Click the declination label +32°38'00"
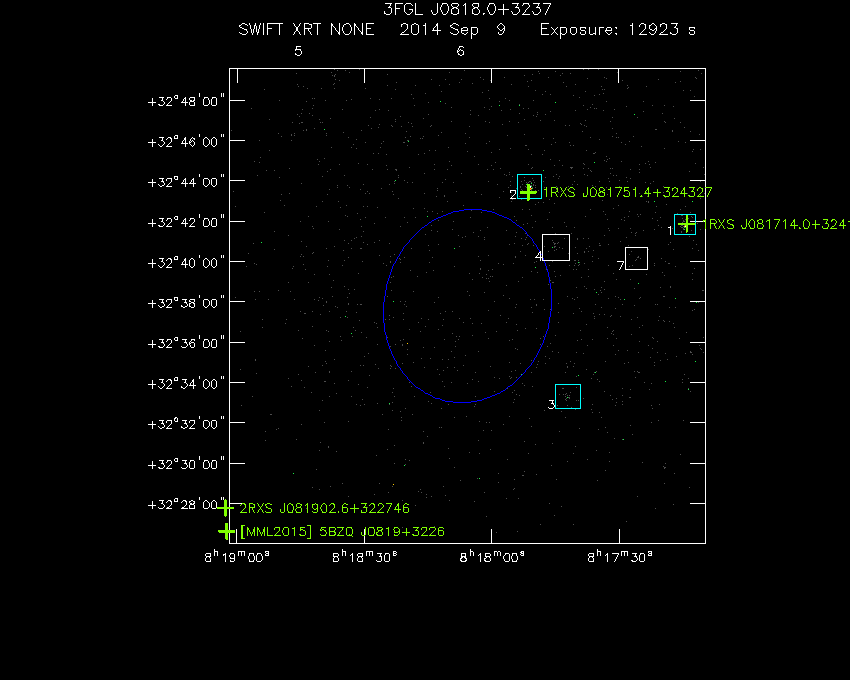This screenshot has height=680, width=850. tap(186, 303)
